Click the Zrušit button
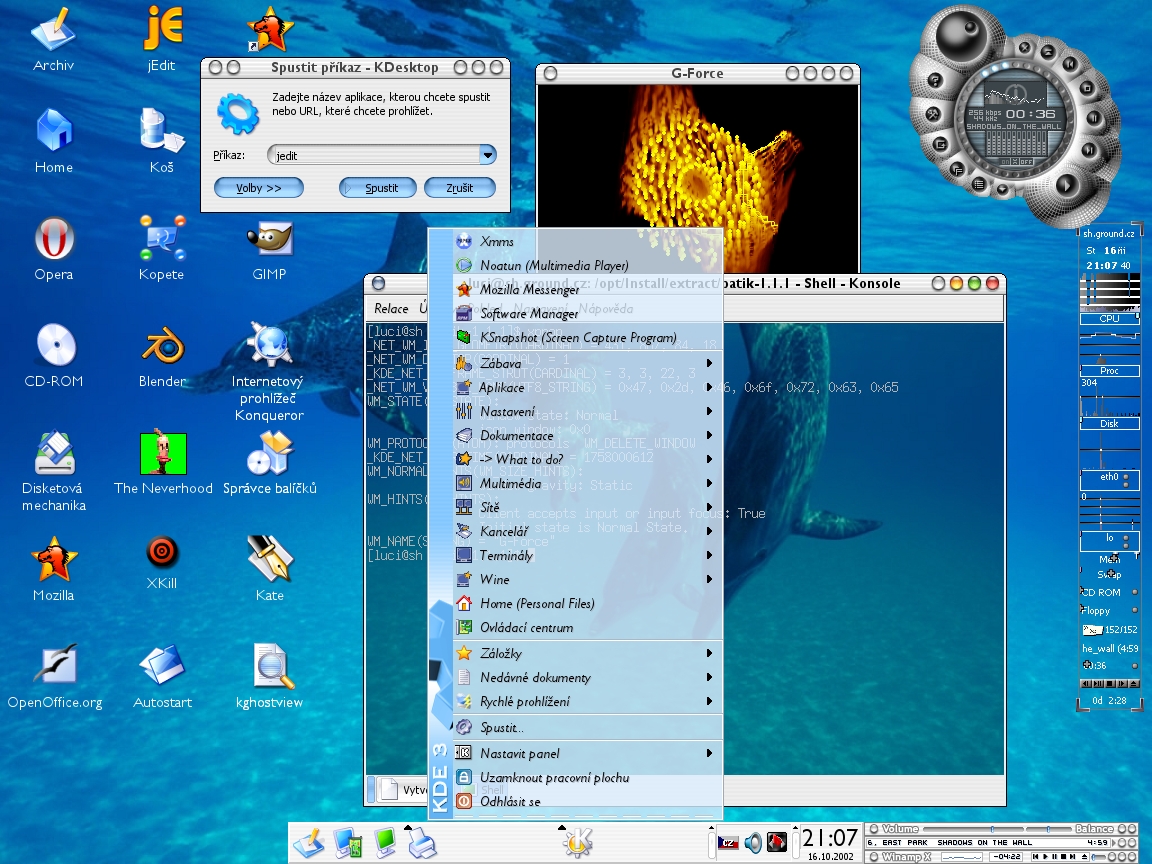1152x864 pixels. pyautogui.click(x=460, y=188)
